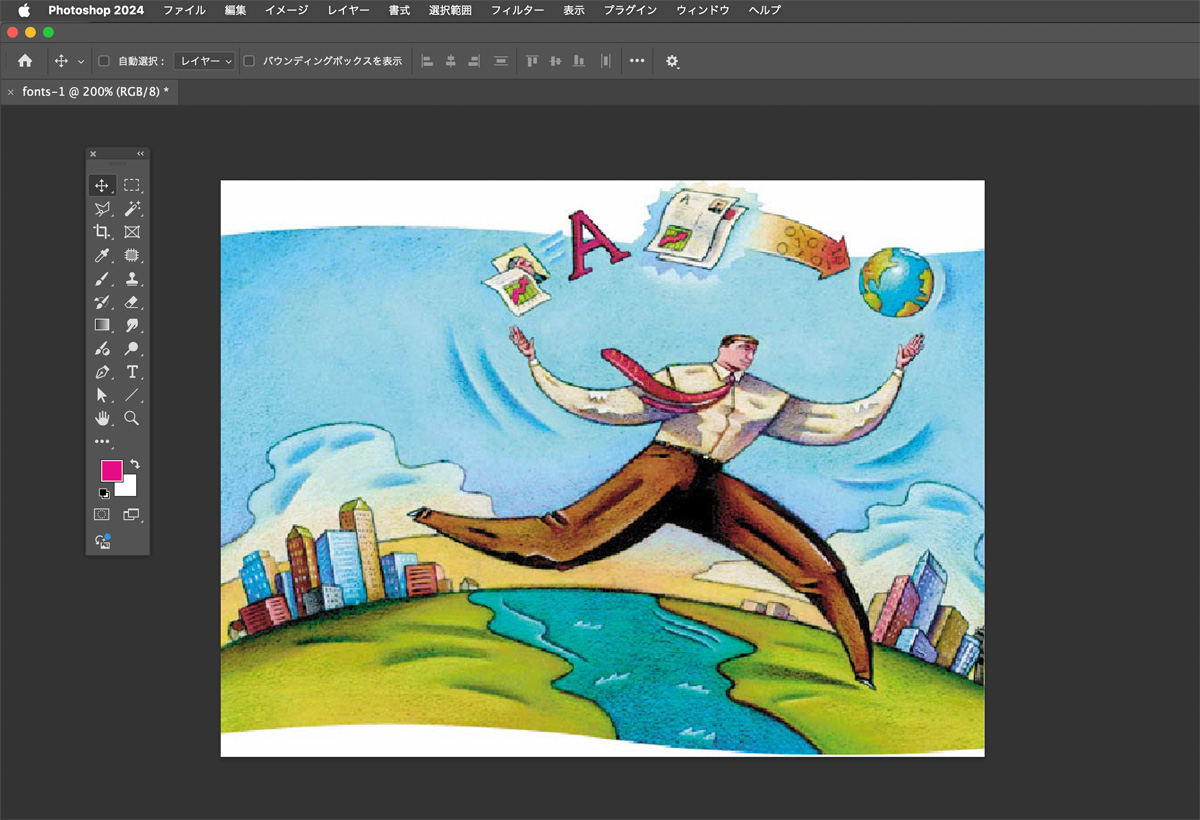Choose the Eraser tool
The image size is (1200, 820).
pyautogui.click(x=132, y=302)
